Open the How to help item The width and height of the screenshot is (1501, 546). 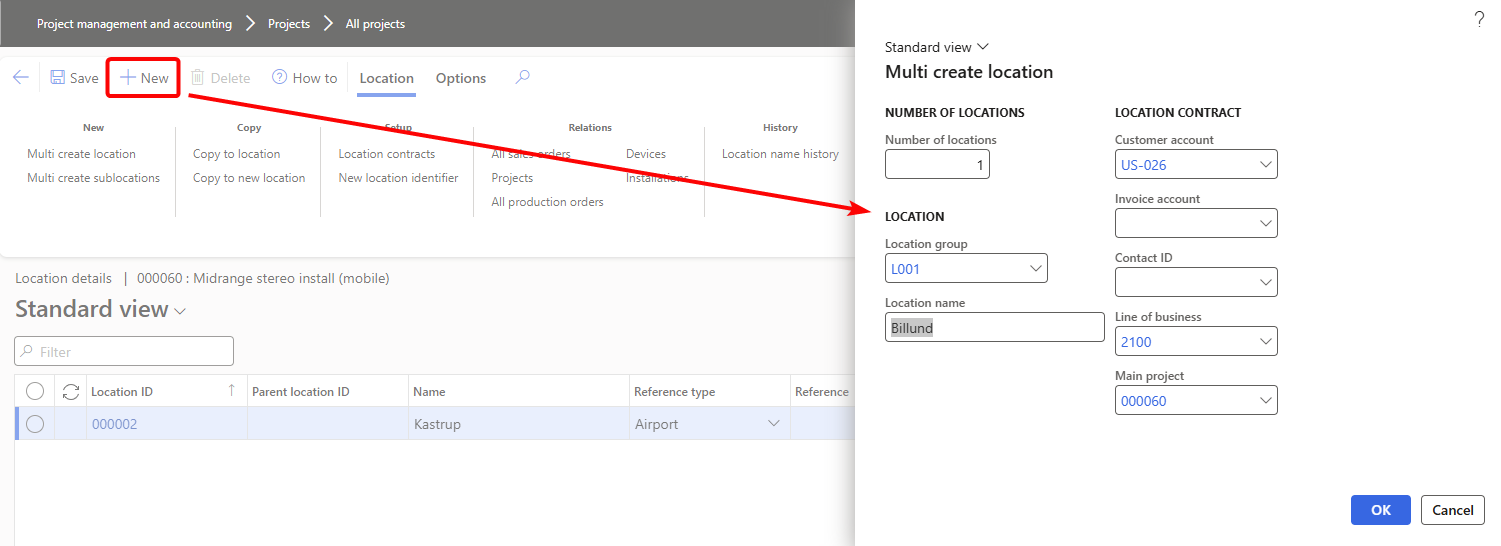click(x=305, y=78)
